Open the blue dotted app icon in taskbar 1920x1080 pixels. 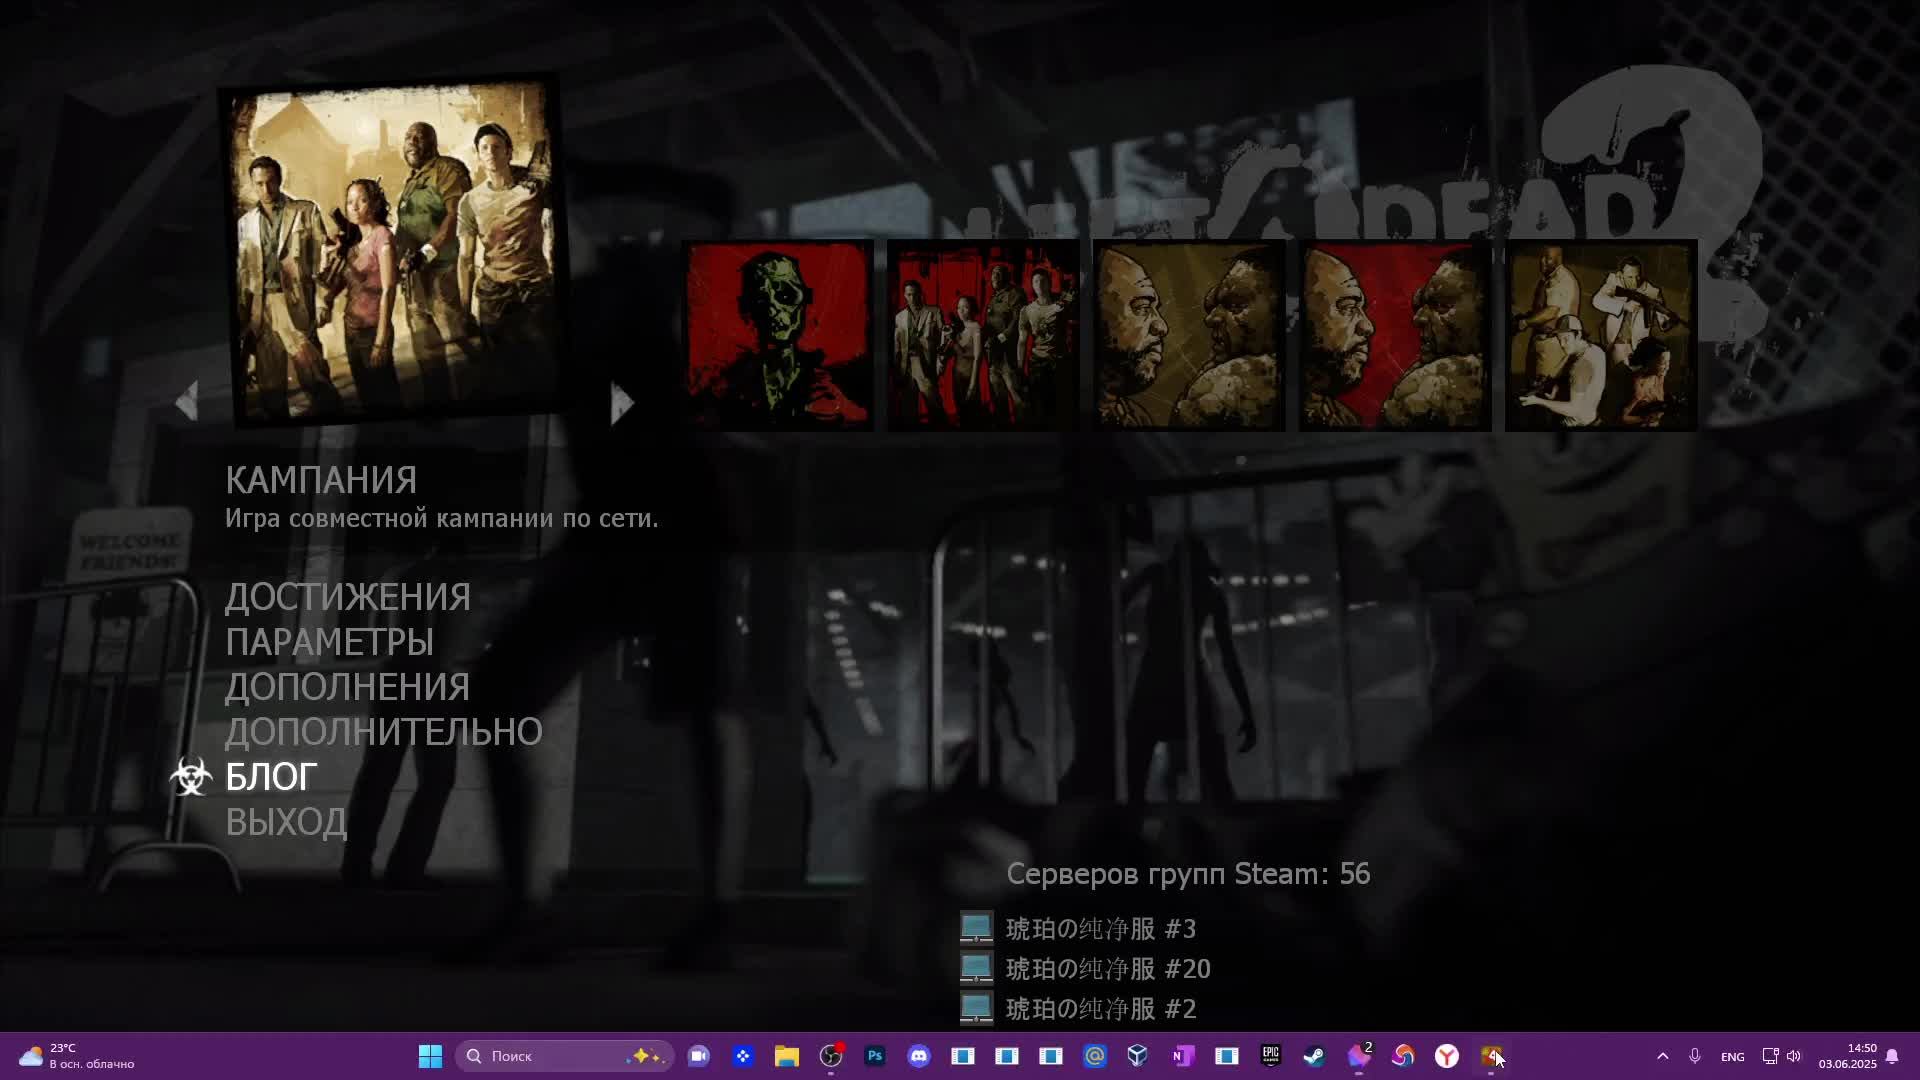743,1056
